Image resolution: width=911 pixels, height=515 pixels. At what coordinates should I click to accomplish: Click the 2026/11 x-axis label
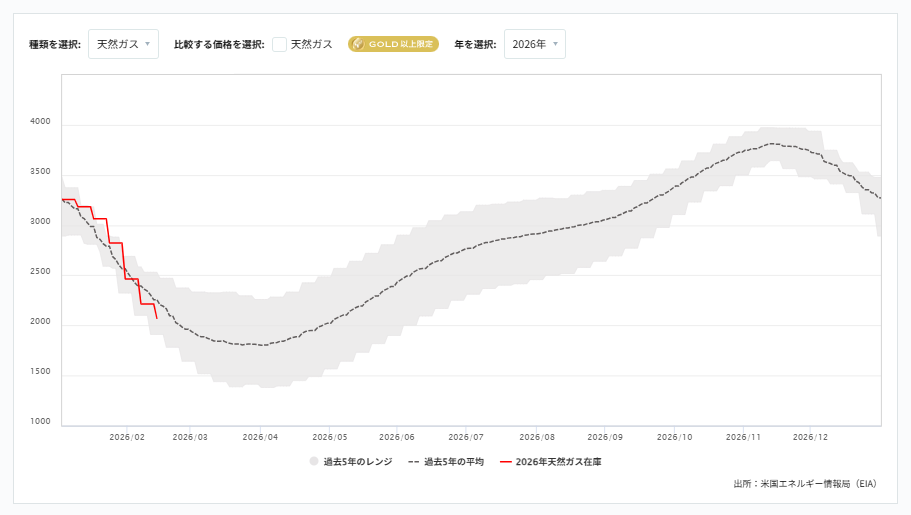tap(743, 437)
